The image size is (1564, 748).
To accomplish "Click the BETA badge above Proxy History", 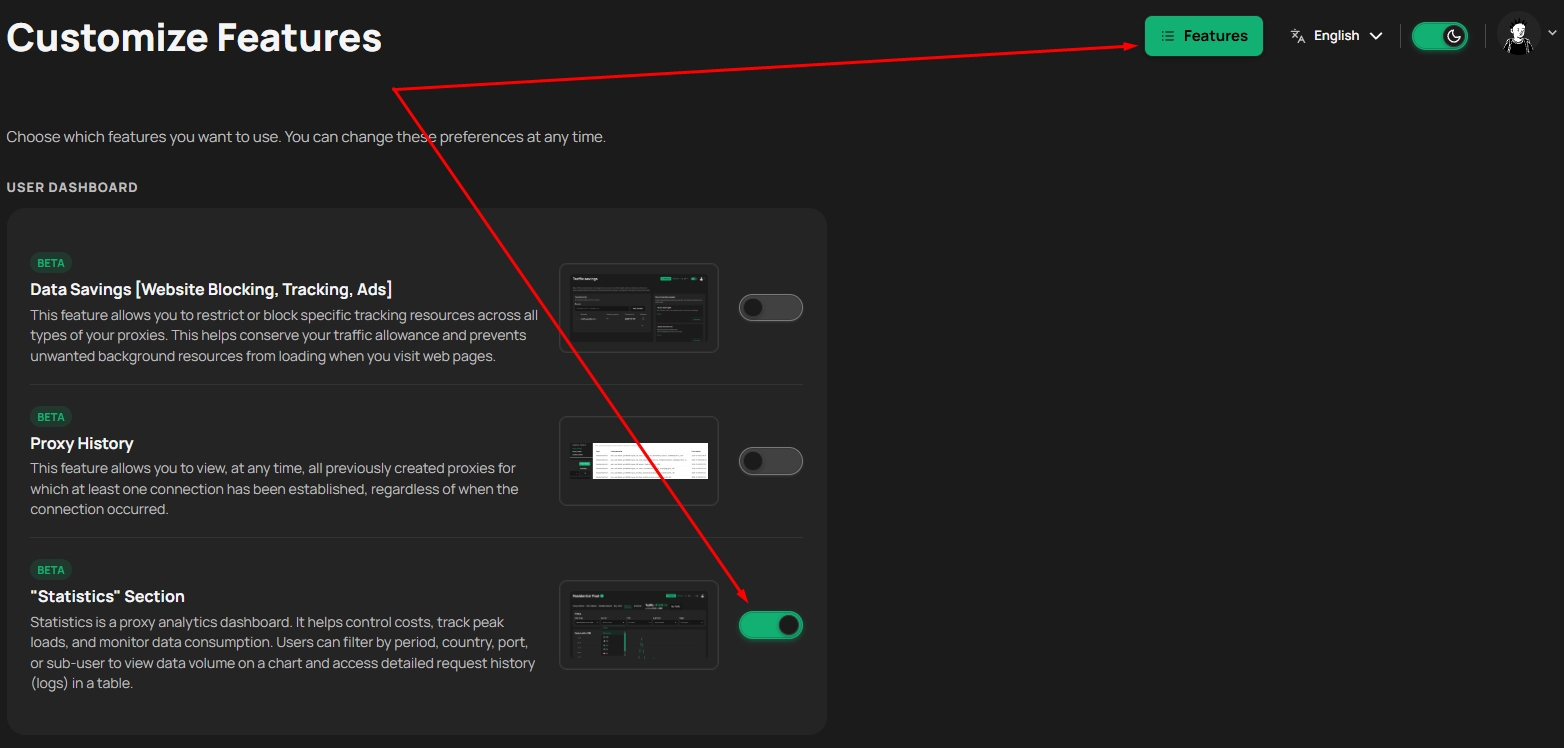I will coord(51,416).
